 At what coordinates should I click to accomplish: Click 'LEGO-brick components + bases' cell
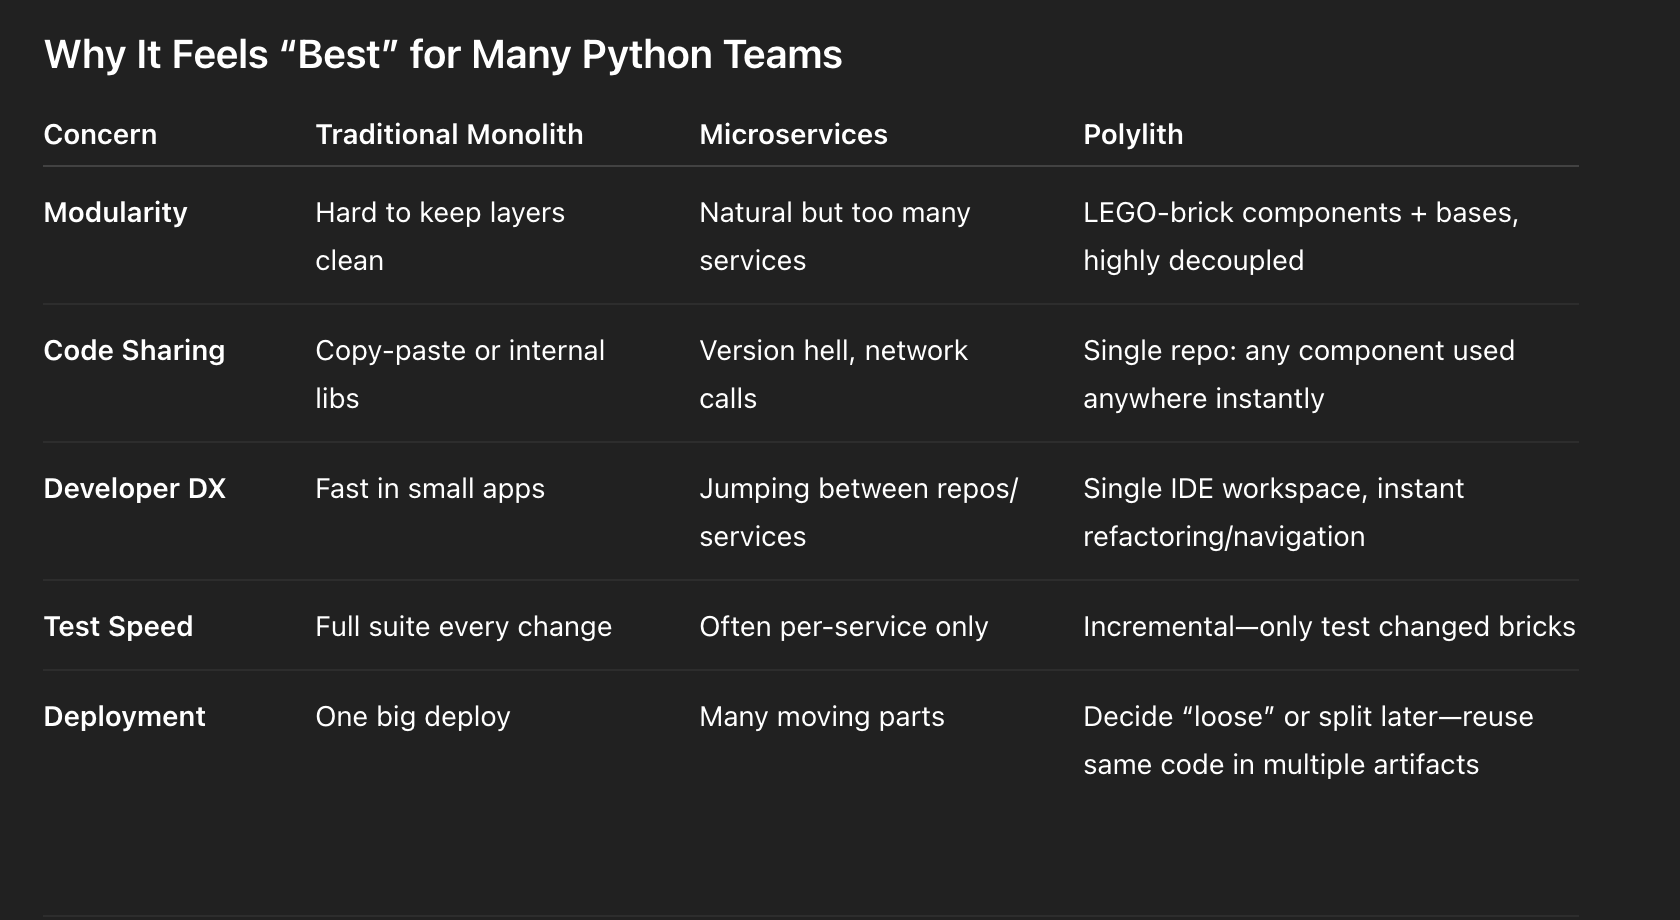pyautogui.click(x=1301, y=237)
